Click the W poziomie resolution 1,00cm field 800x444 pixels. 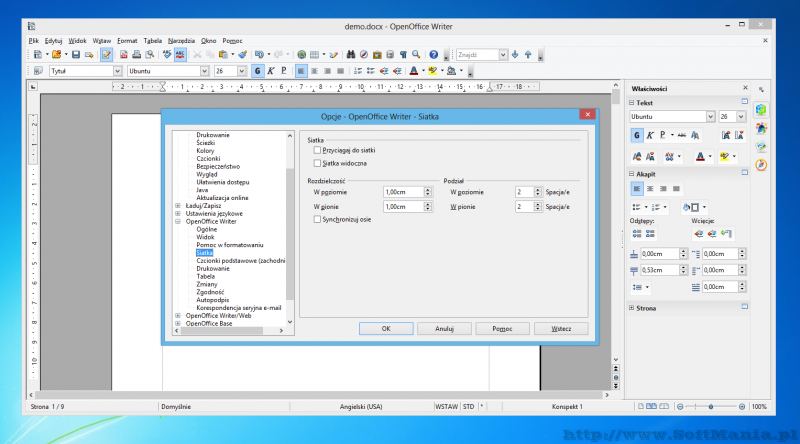(404, 192)
